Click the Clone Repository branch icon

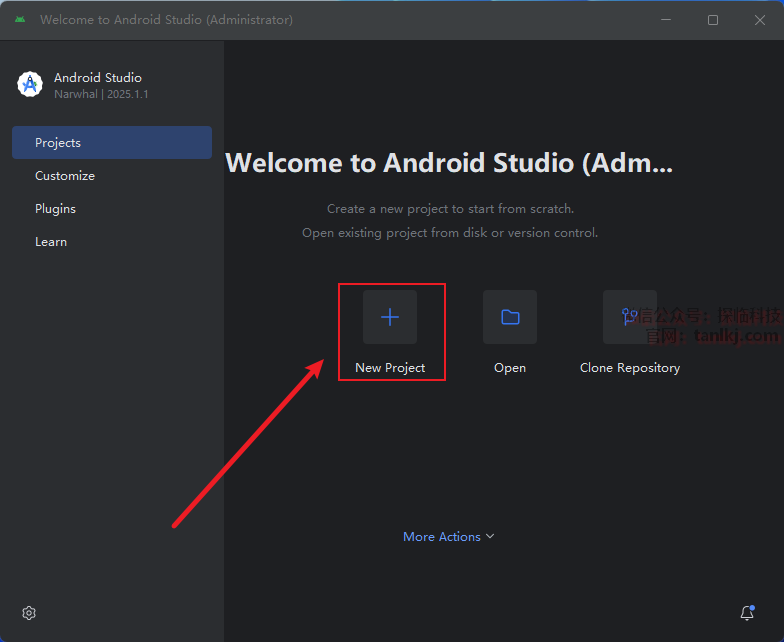(x=629, y=317)
